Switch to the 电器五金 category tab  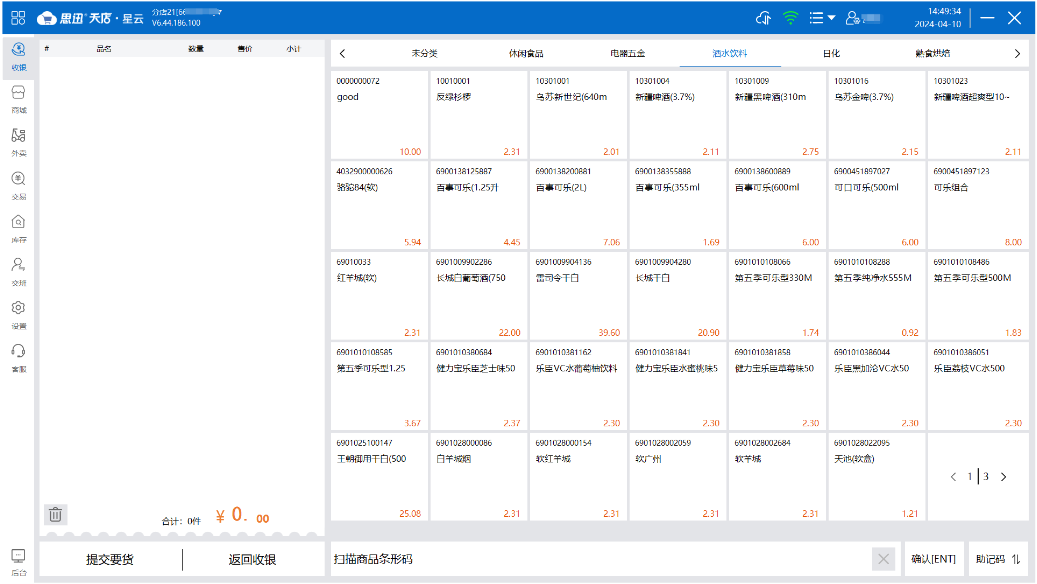(628, 54)
